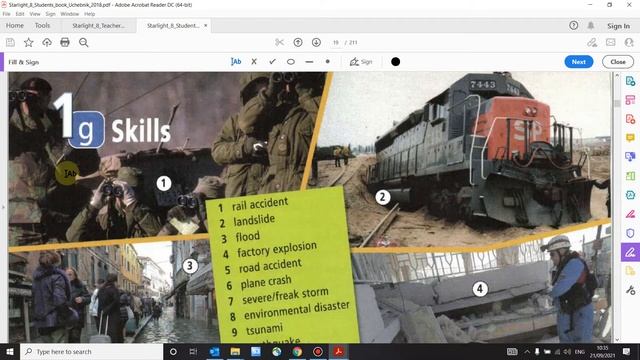Open the Export PDF tool in sidebar
The image size is (640, 360).
pyautogui.click(x=630, y=81)
